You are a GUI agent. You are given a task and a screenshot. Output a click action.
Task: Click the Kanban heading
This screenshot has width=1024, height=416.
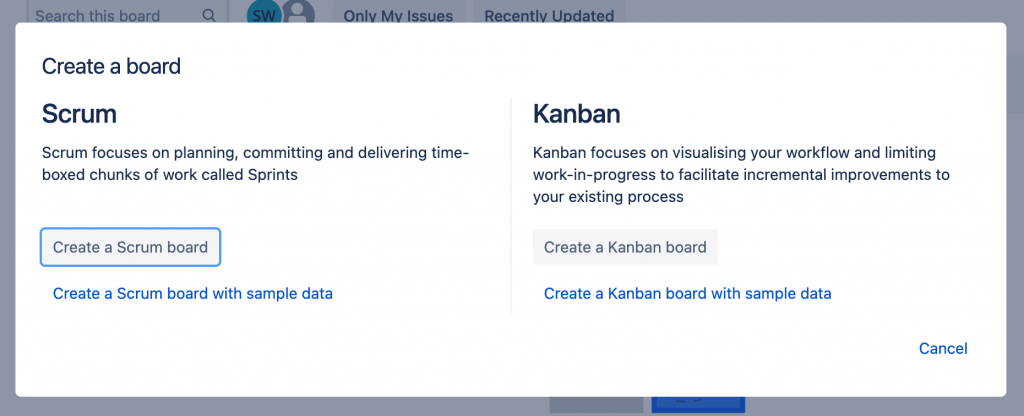click(x=577, y=114)
